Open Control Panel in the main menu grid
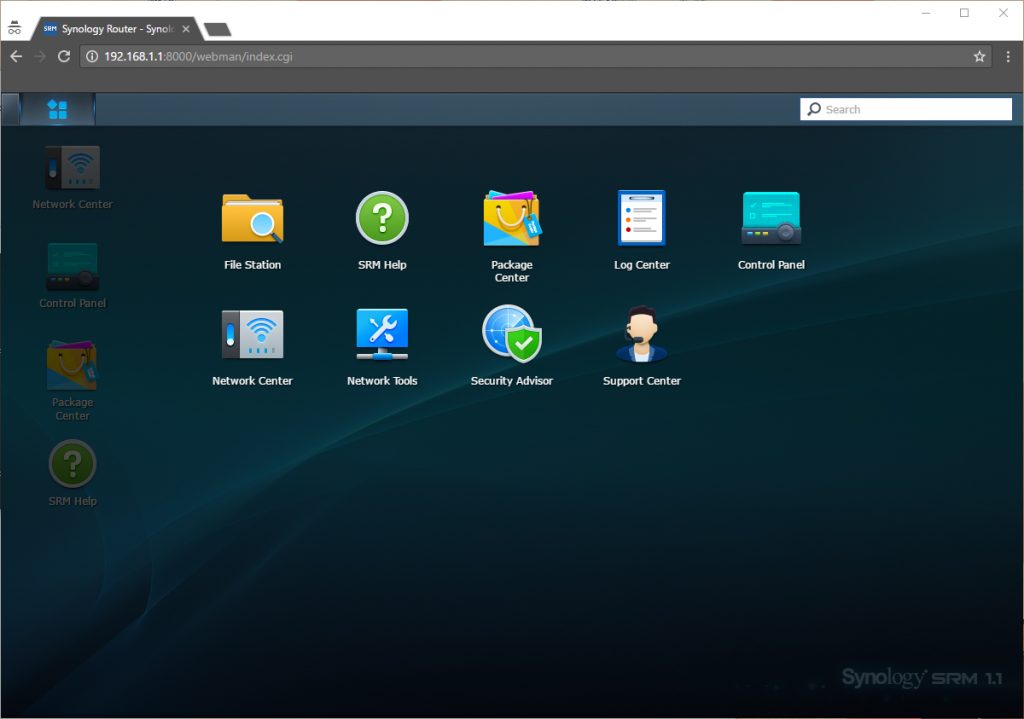The image size is (1024, 719). point(771,231)
